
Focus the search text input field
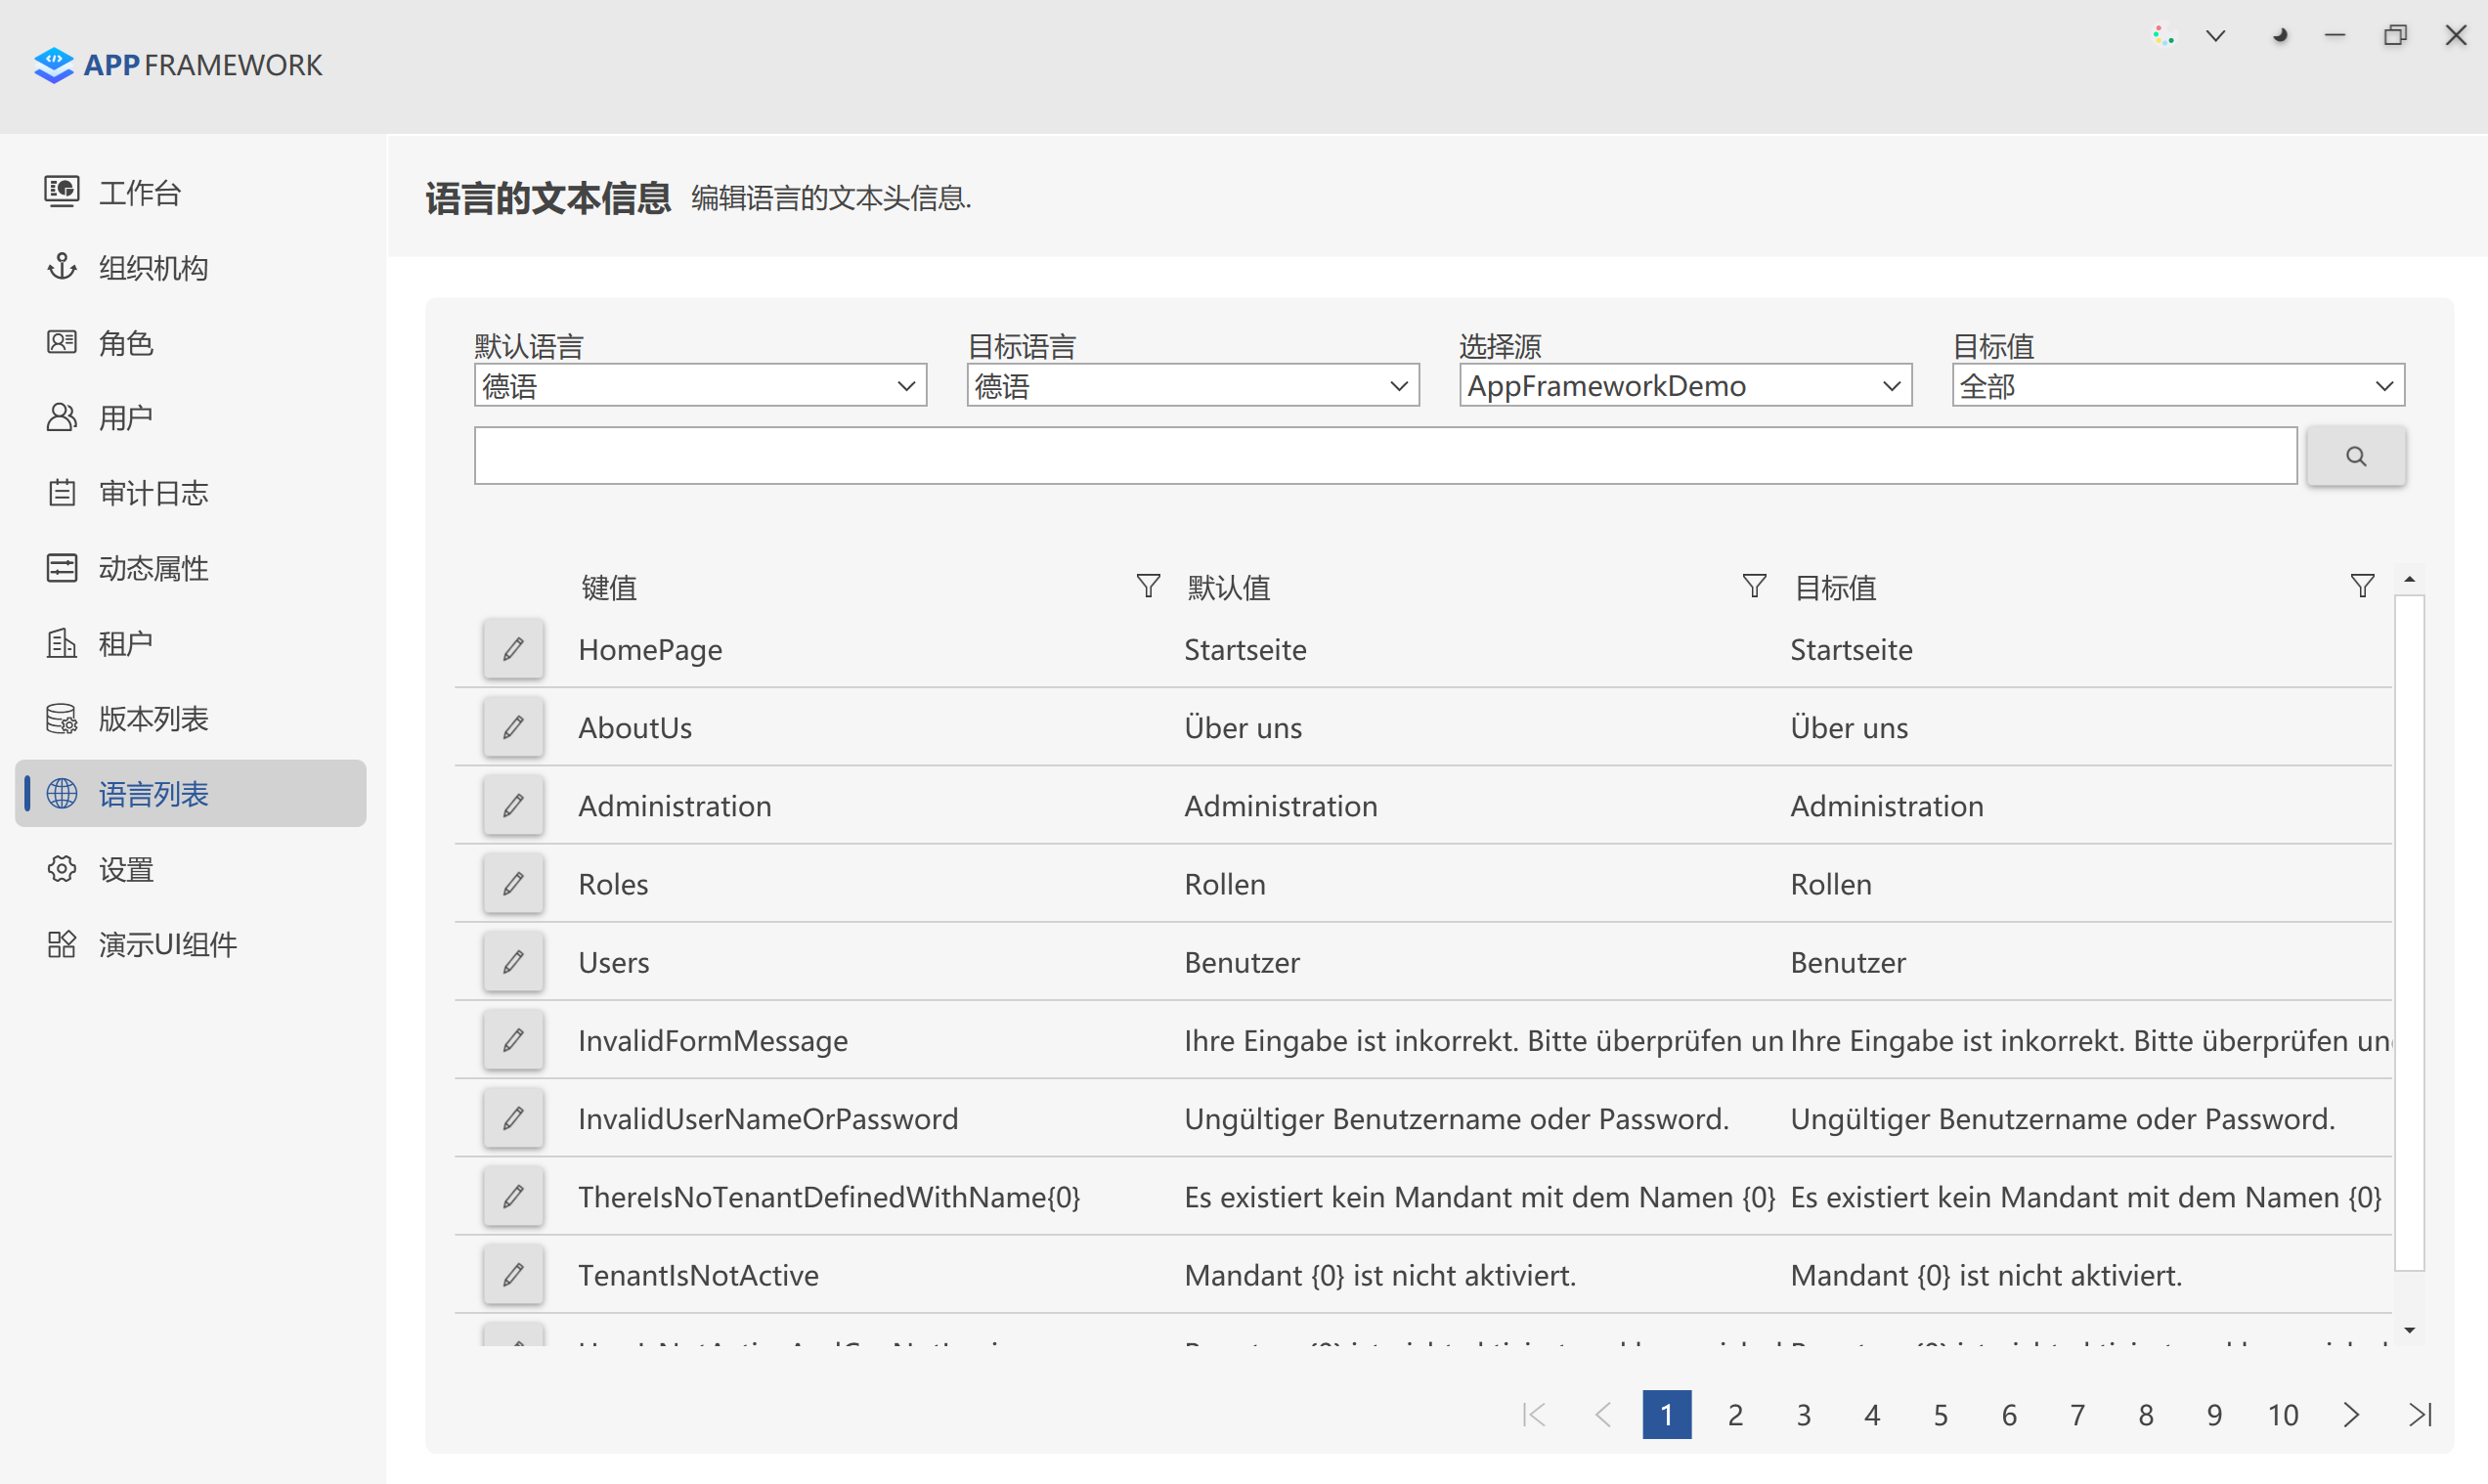coord(1385,456)
